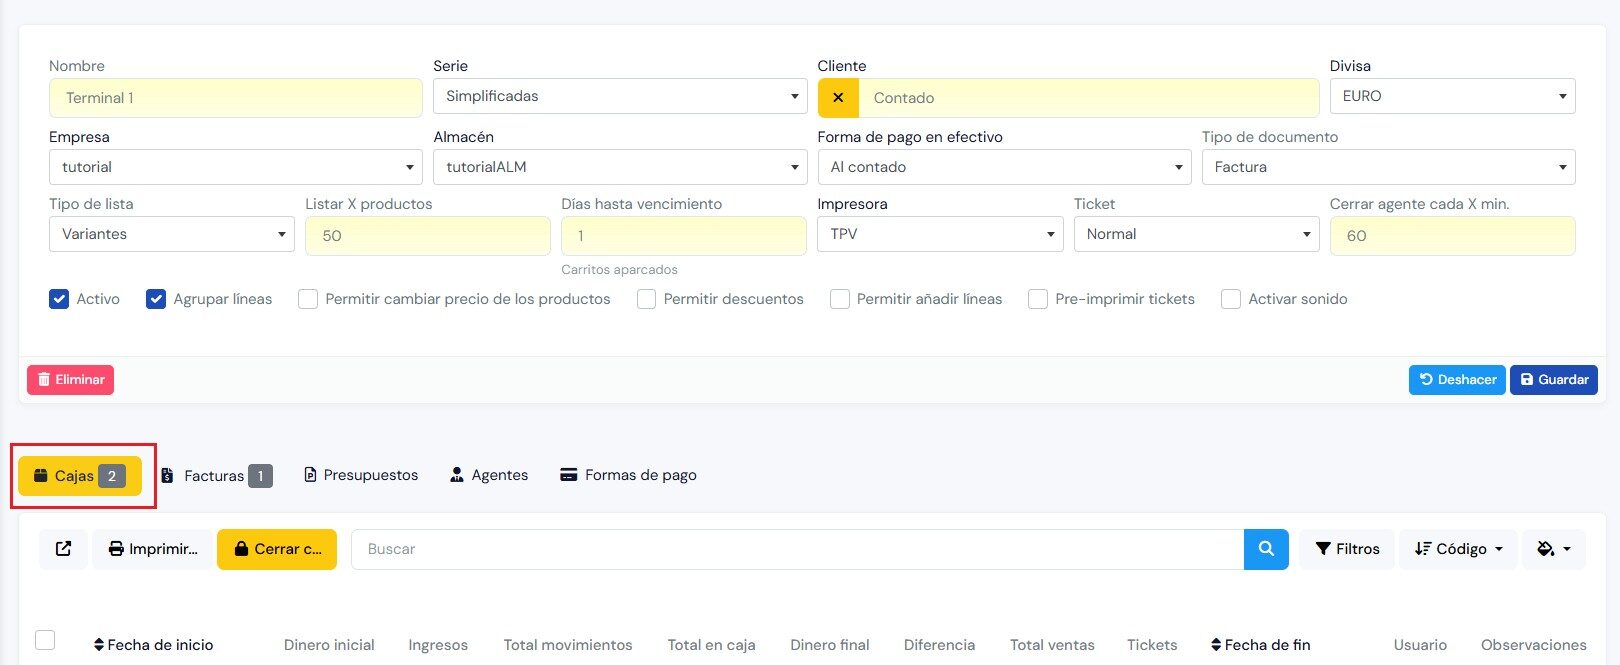Click the blue search magnifier icon
Viewport: 1620px width, 665px height.
tap(1266, 549)
